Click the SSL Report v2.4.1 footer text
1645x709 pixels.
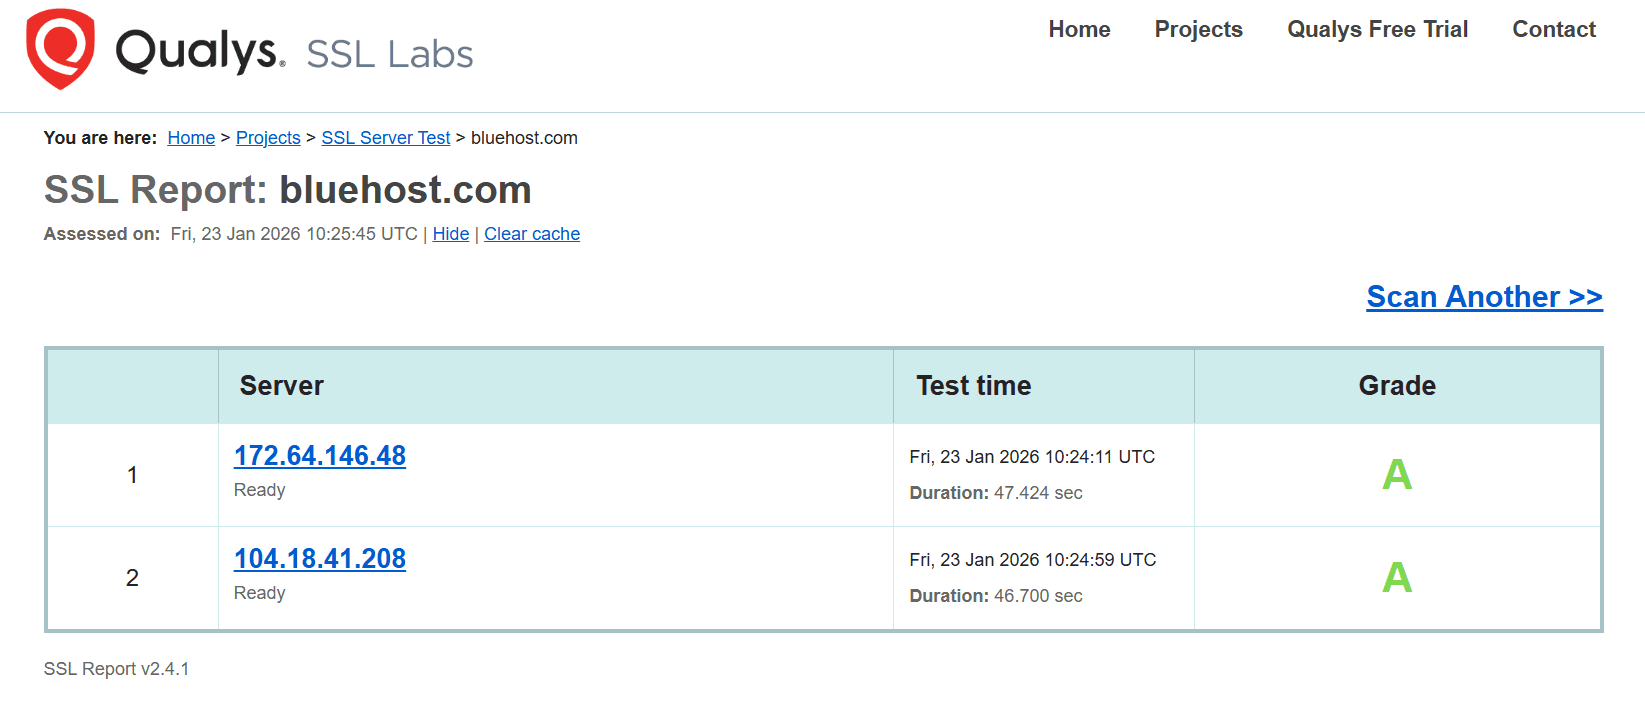point(115,668)
